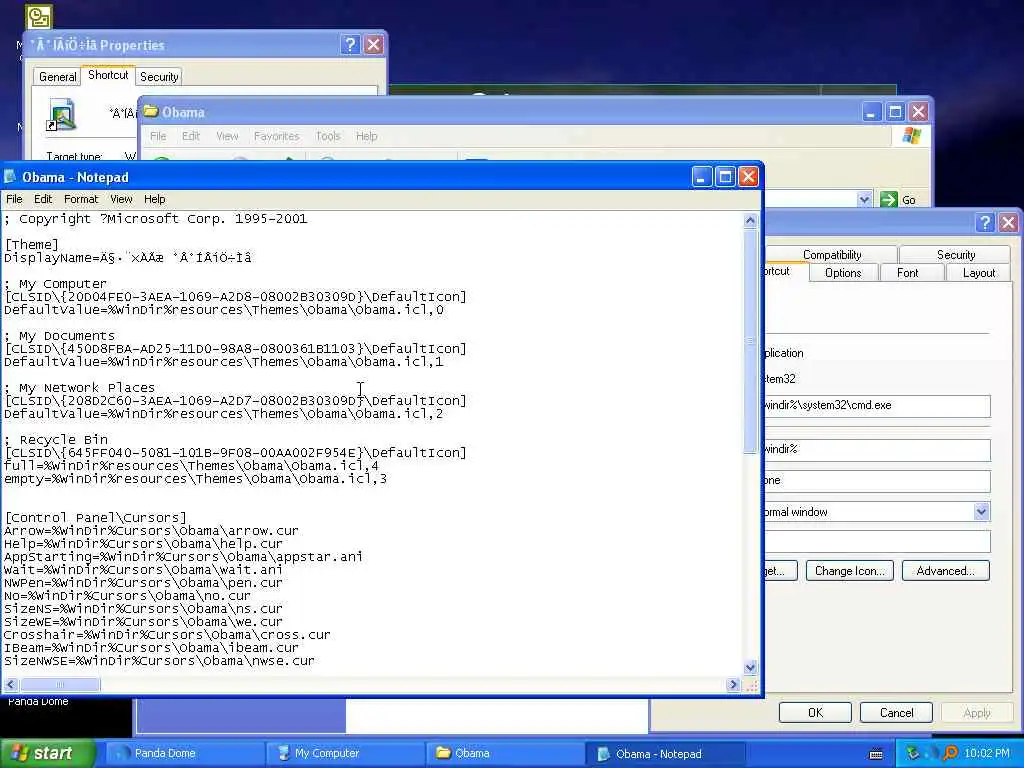Switch to My Computer taskbar item
The height and width of the screenshot is (768, 1024).
(345, 754)
